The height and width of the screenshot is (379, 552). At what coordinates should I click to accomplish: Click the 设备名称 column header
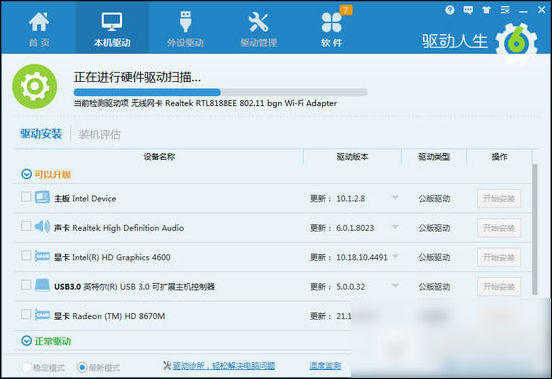pos(159,157)
